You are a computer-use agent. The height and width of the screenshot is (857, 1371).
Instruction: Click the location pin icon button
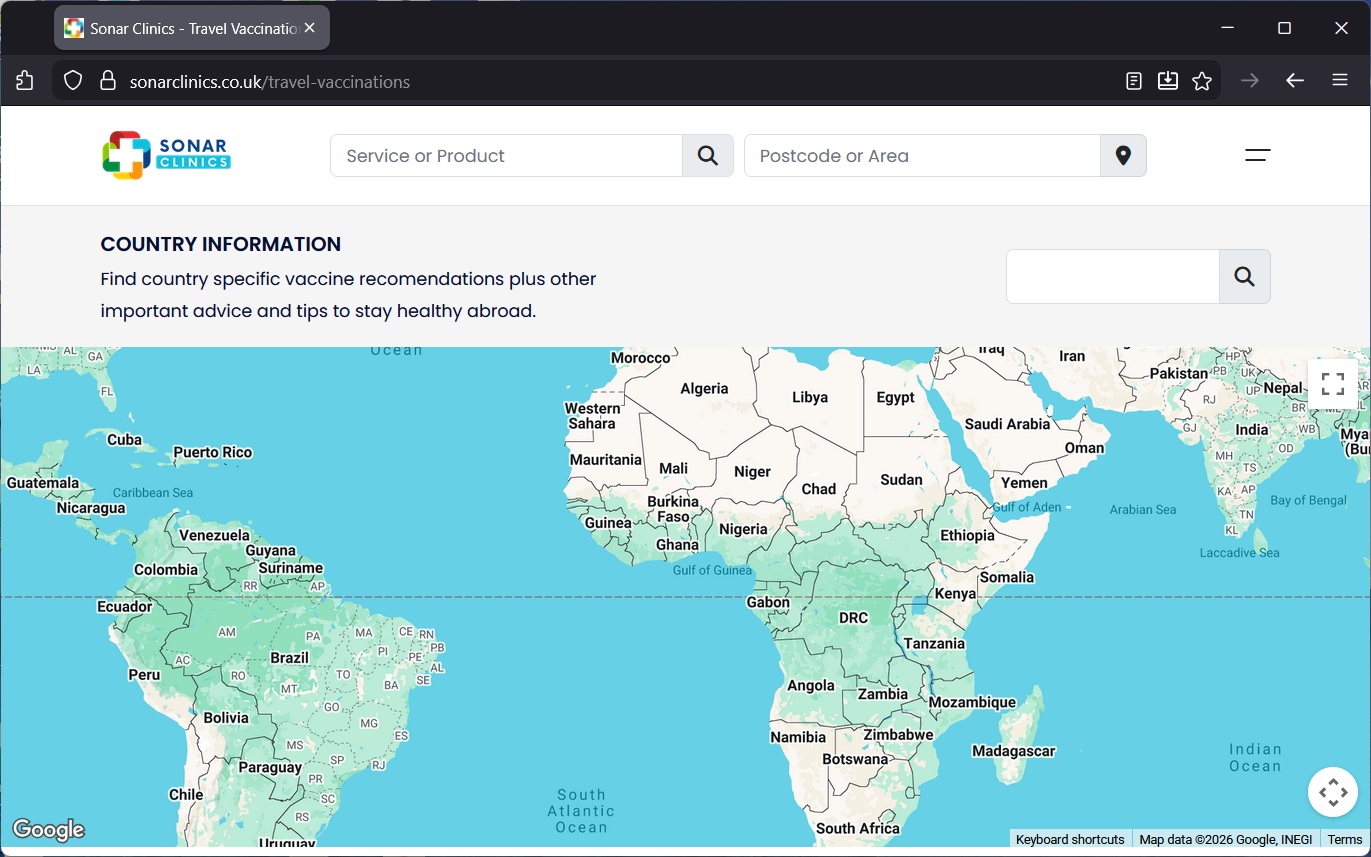(1123, 156)
